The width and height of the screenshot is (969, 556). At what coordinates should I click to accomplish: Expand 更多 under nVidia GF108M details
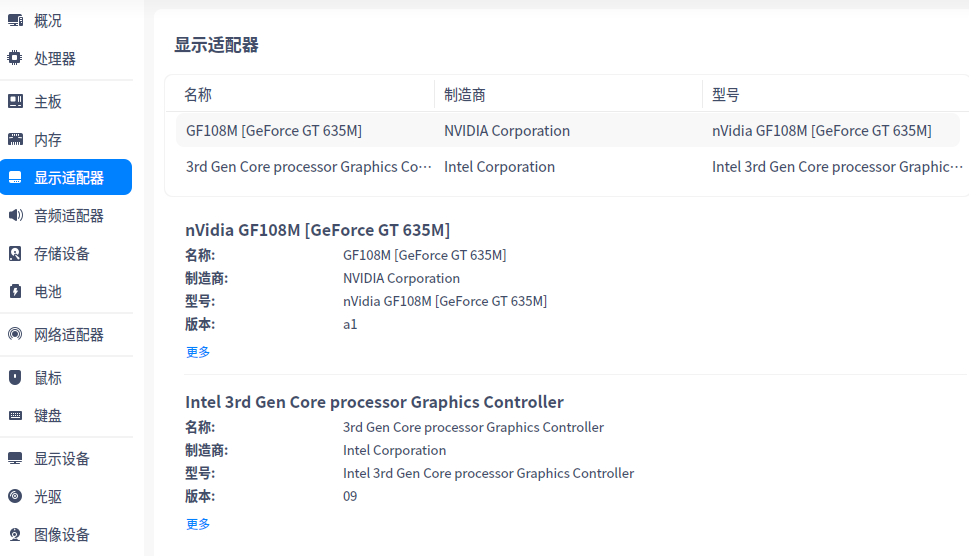[x=198, y=352]
